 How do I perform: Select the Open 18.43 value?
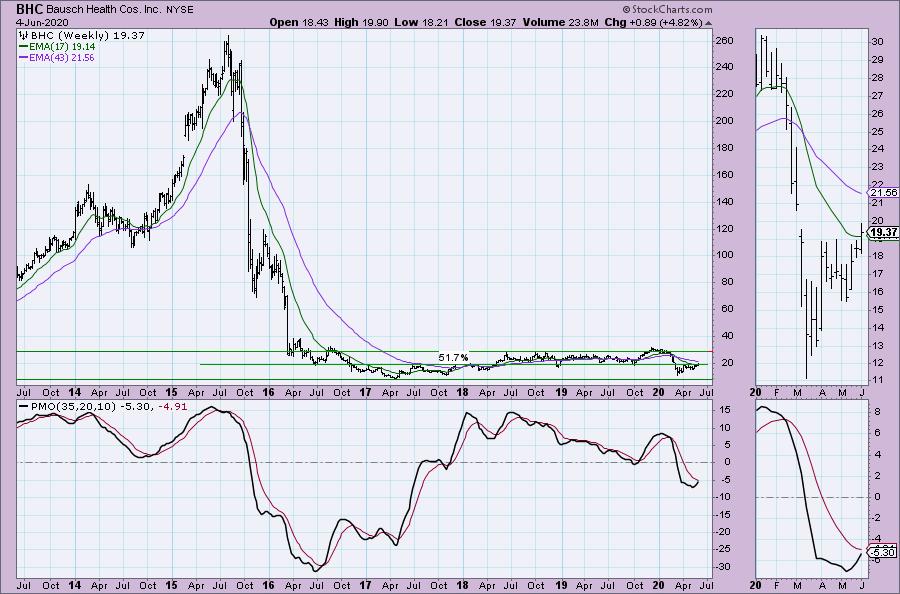tap(298, 22)
